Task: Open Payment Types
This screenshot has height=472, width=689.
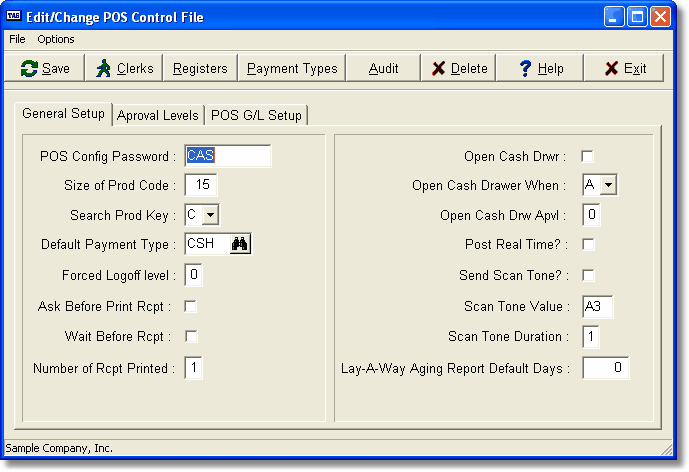Action: click(292, 68)
